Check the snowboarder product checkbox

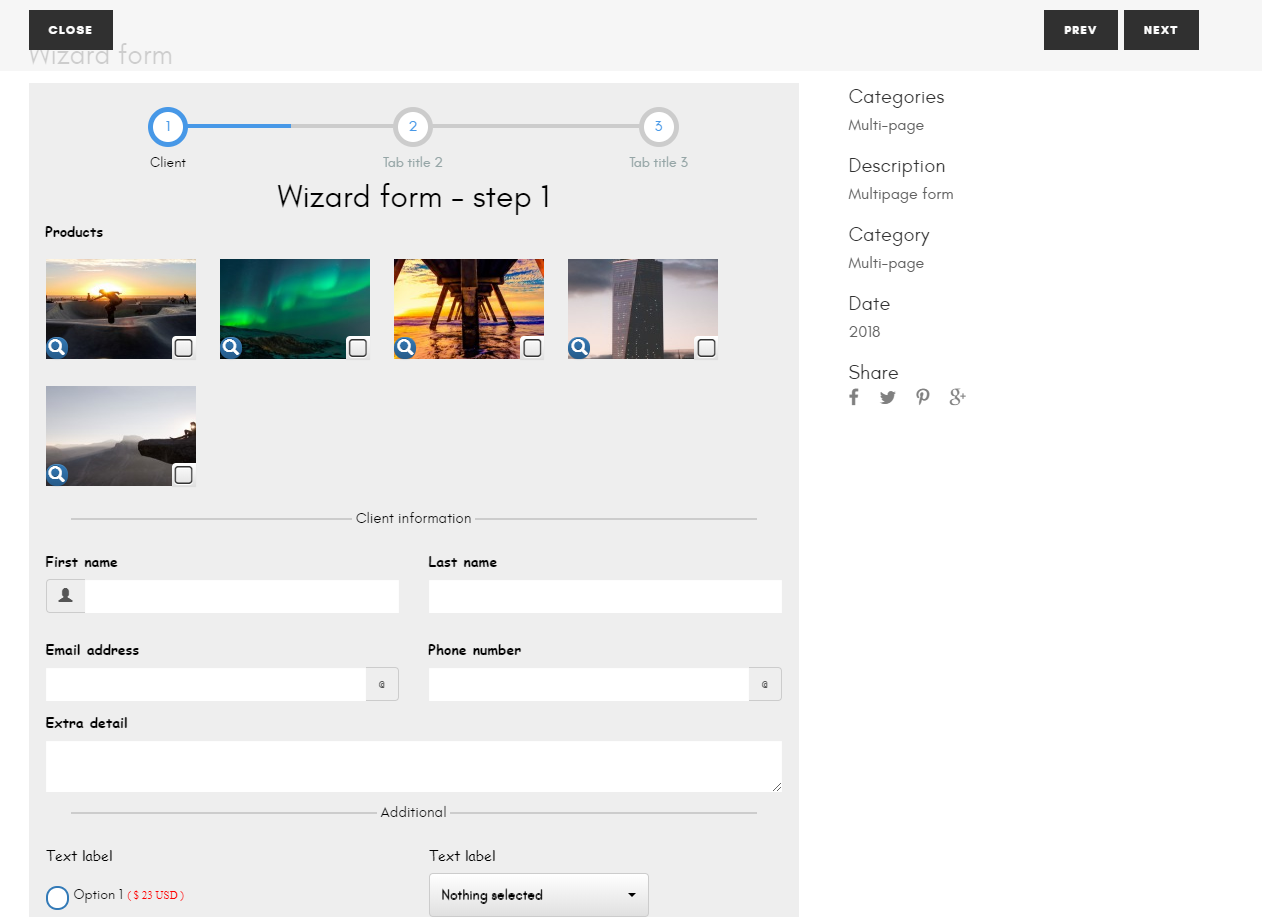tap(182, 348)
